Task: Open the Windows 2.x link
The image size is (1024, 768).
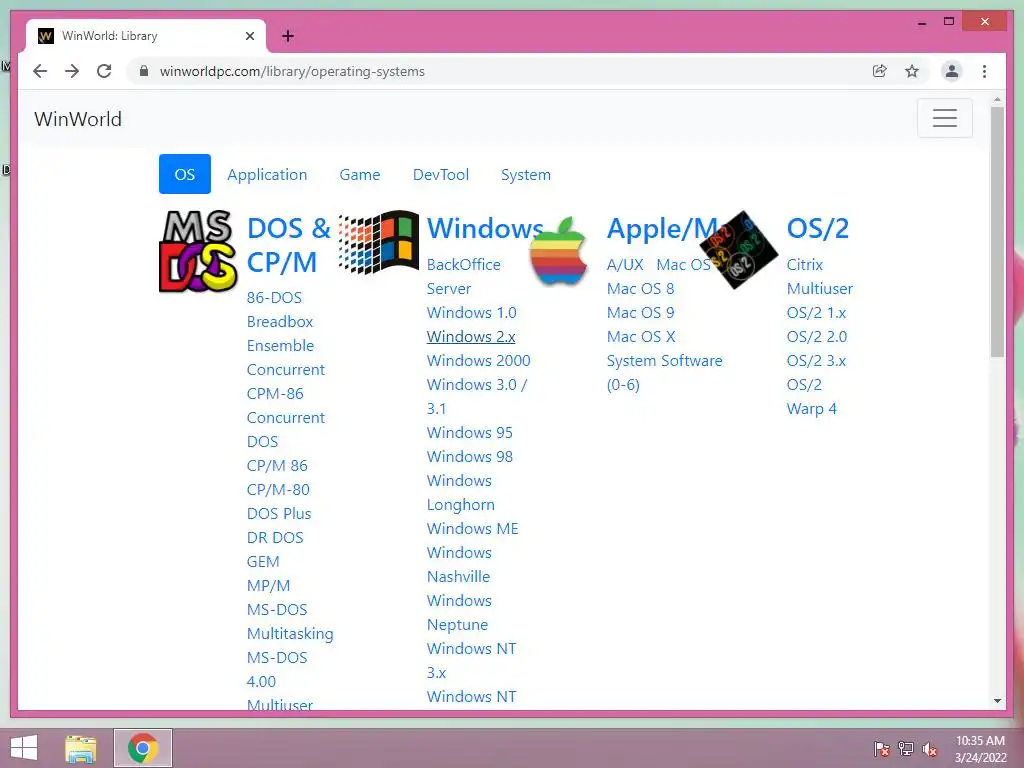Action: [471, 337]
